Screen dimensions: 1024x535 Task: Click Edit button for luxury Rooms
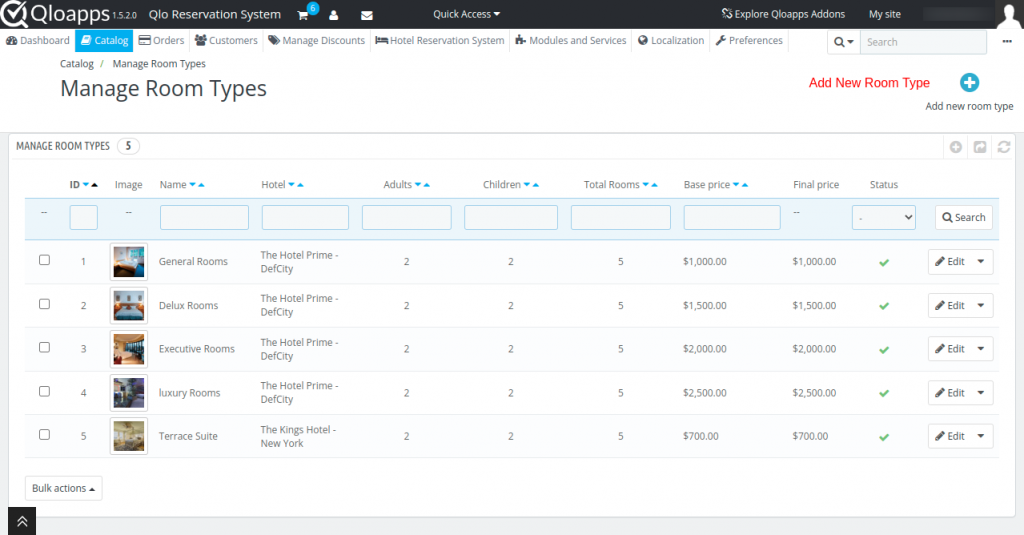click(949, 393)
